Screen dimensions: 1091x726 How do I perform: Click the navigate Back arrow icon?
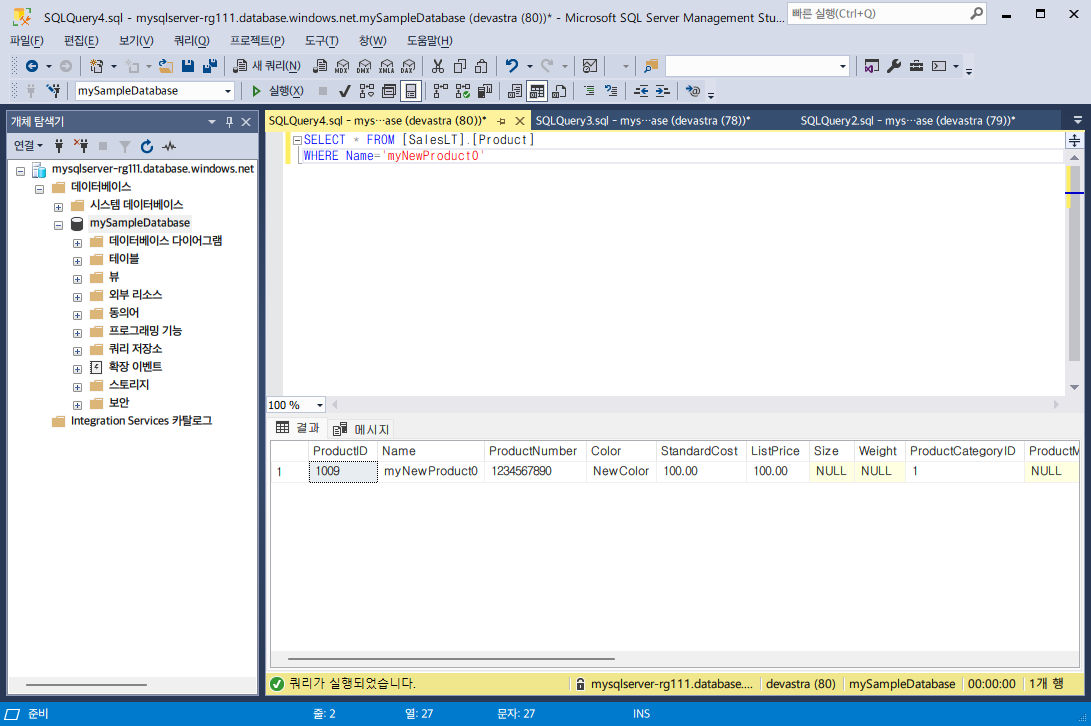pyautogui.click(x=32, y=66)
